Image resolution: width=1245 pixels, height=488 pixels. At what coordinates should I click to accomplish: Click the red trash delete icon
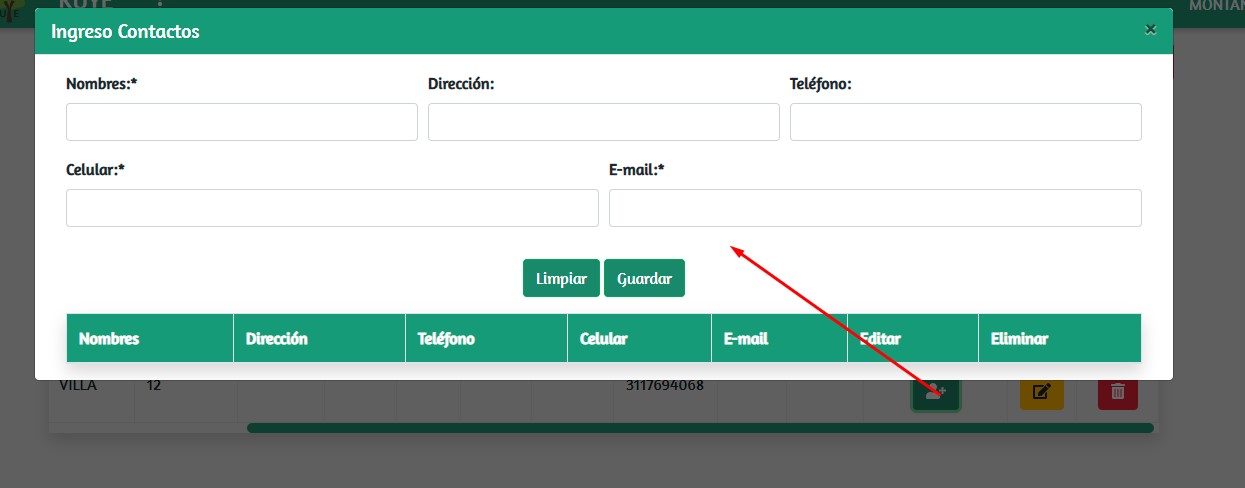[1117, 392]
